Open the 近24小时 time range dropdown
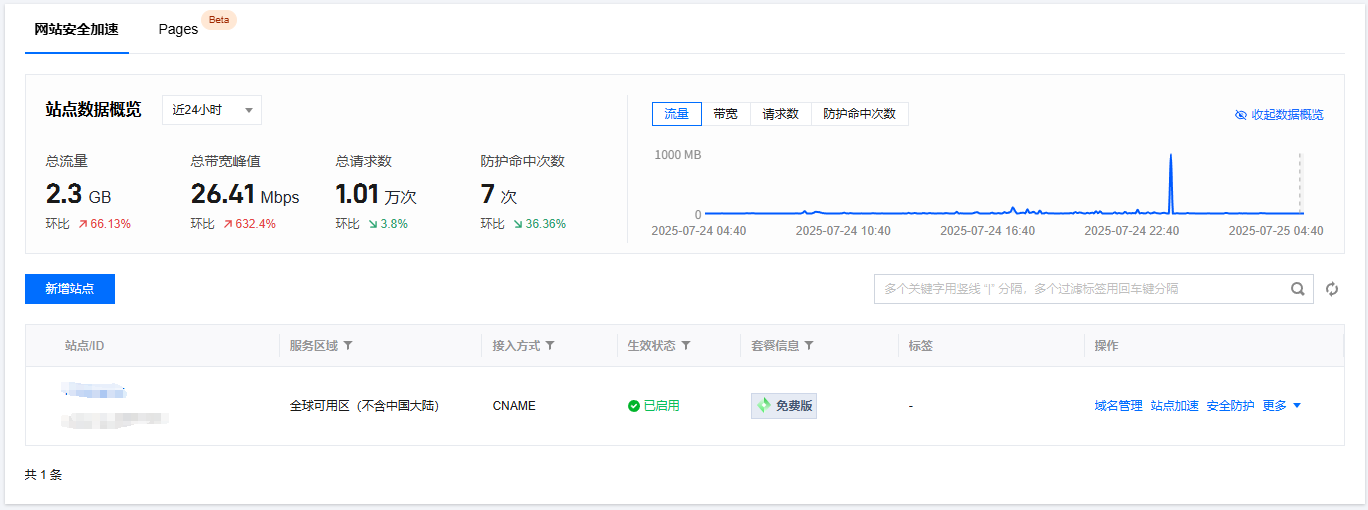 (212, 110)
